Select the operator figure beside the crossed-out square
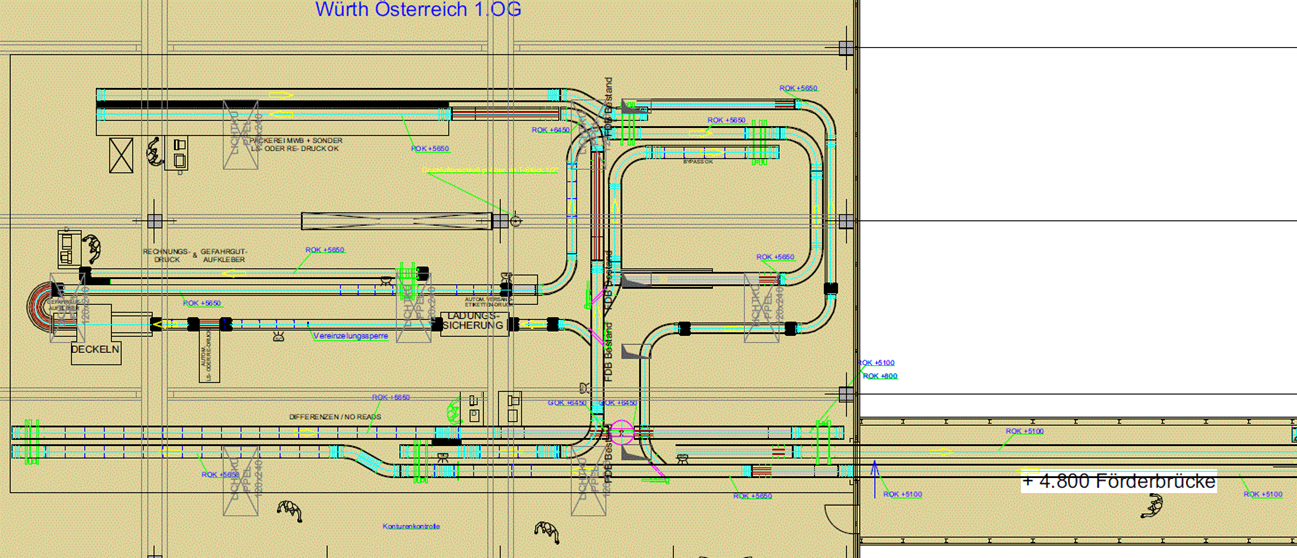This screenshot has width=1297, height=558. pos(155,152)
